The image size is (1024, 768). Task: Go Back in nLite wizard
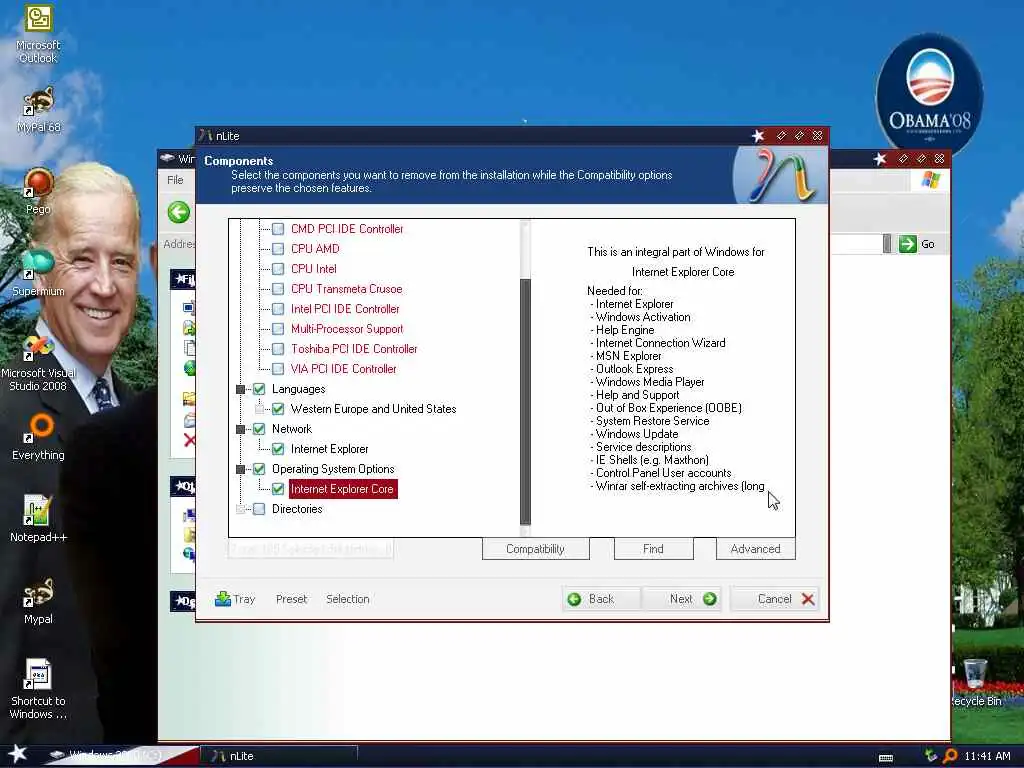[601, 599]
